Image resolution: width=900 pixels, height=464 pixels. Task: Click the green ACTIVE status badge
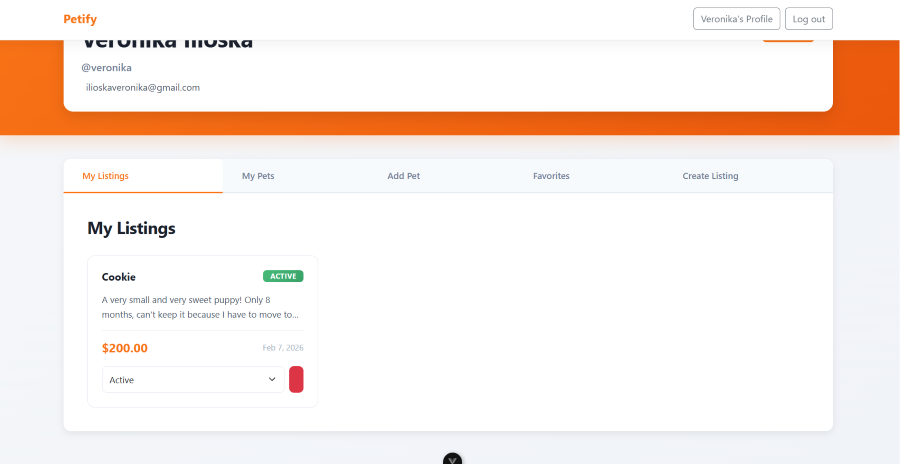coord(283,276)
